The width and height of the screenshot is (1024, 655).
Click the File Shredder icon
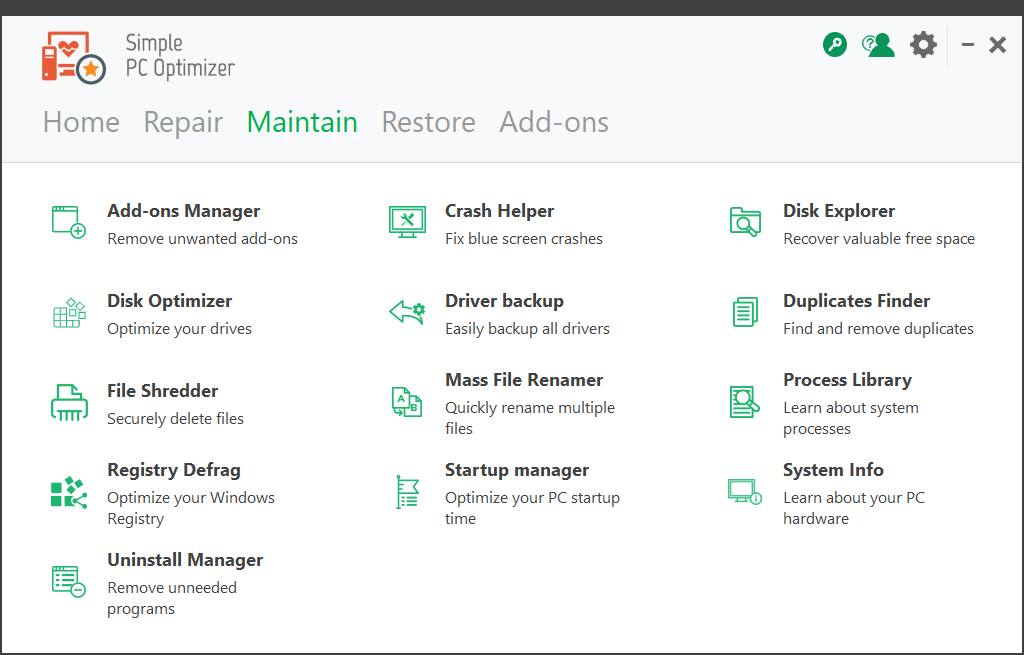point(68,402)
